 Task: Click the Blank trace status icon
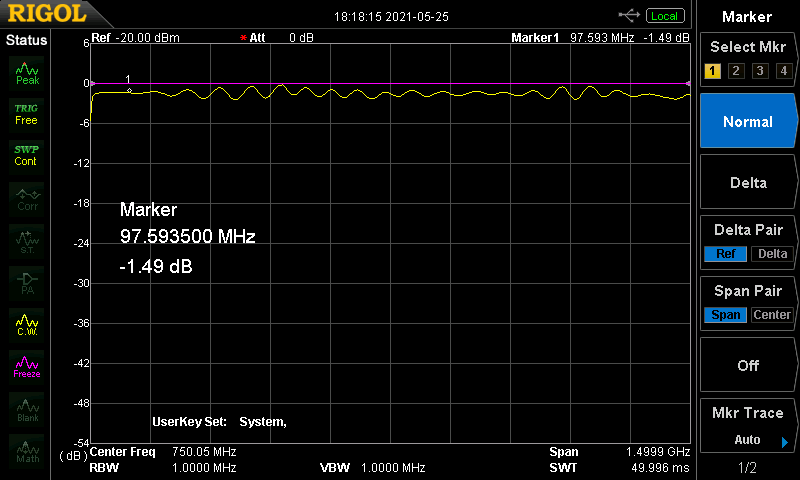pos(27,411)
